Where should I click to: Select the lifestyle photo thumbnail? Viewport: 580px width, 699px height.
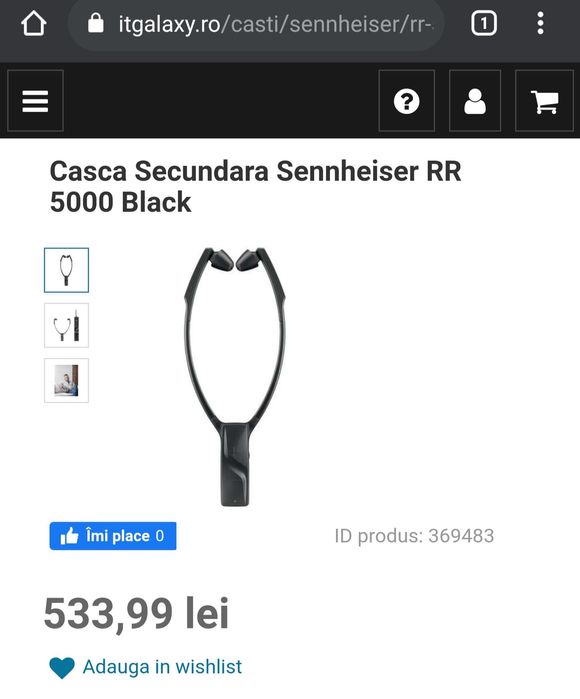[x=66, y=380]
